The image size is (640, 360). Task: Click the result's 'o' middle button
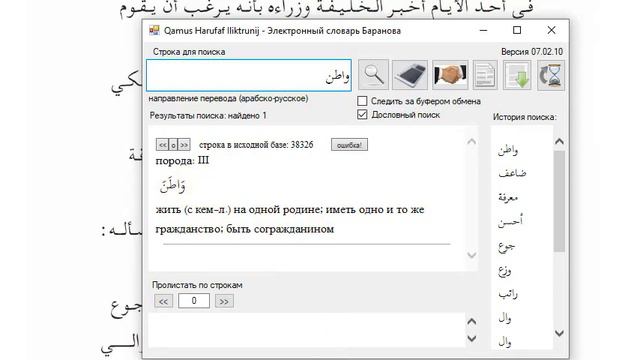173,145
